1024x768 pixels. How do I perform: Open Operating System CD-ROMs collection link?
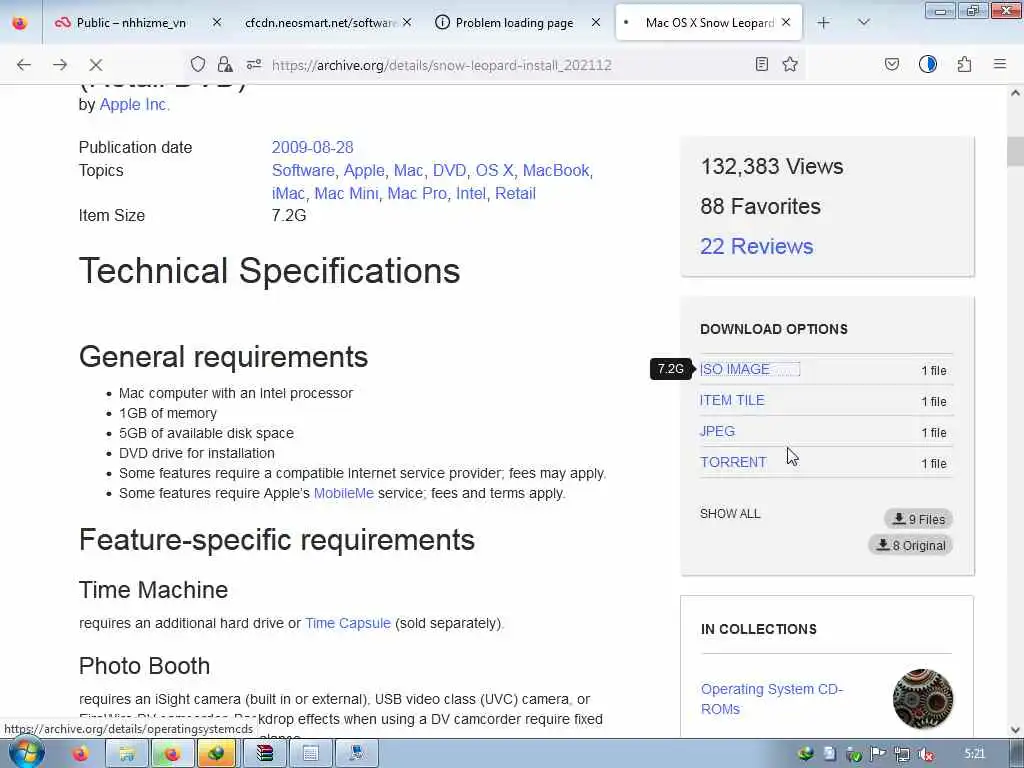pyautogui.click(x=771, y=699)
